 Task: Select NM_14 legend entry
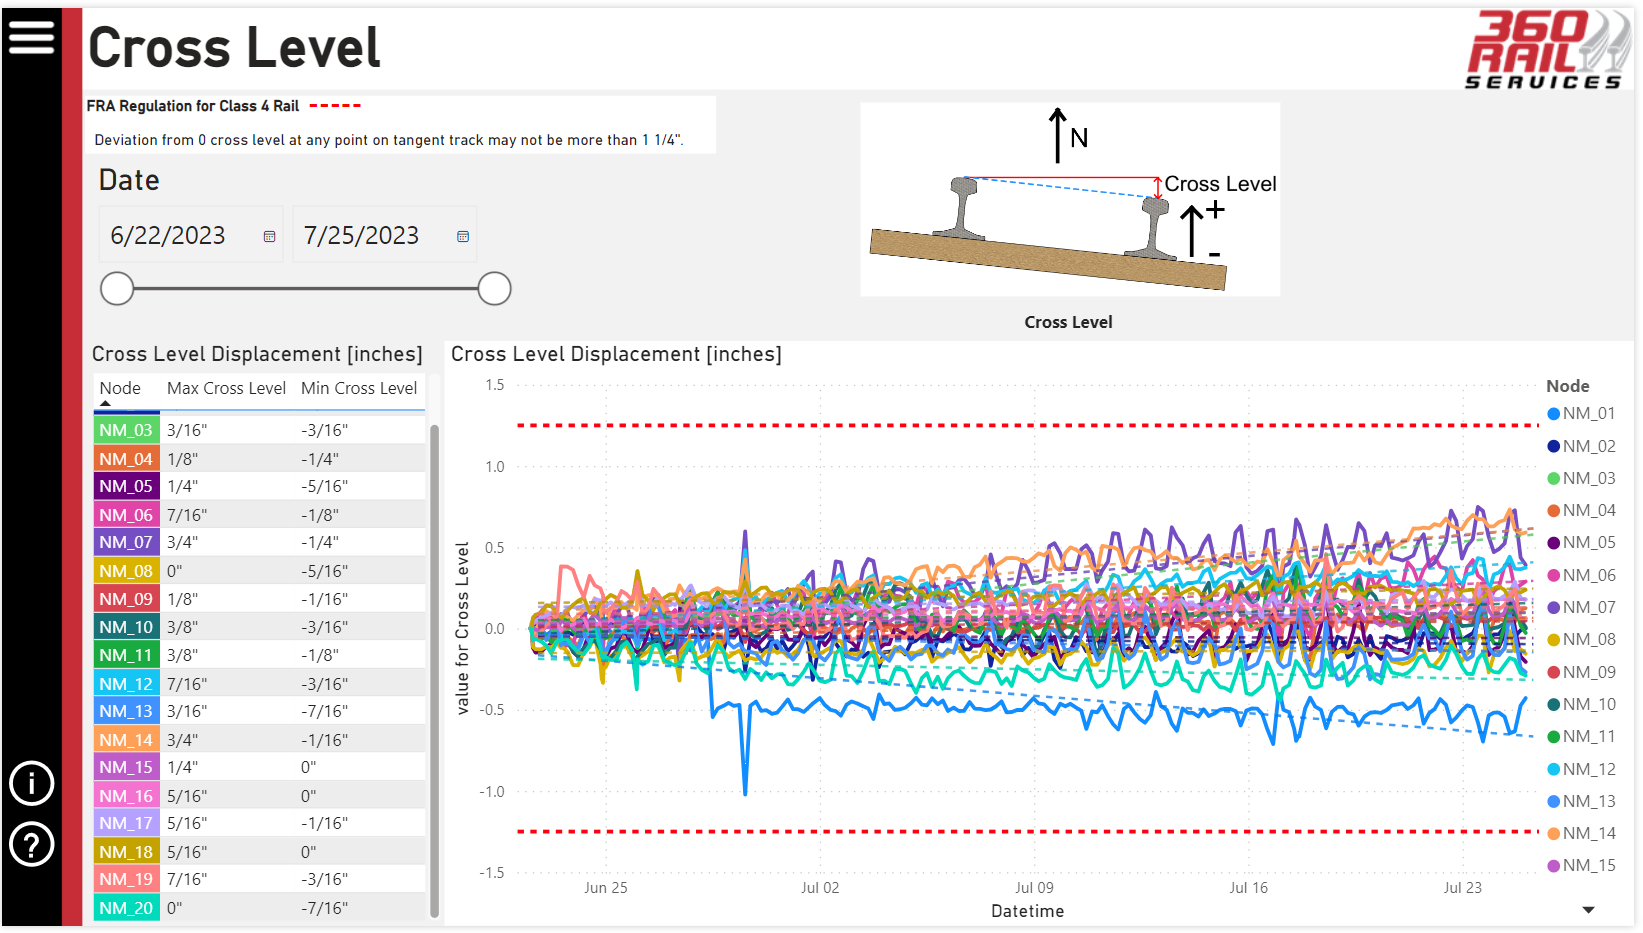[x=1581, y=833]
